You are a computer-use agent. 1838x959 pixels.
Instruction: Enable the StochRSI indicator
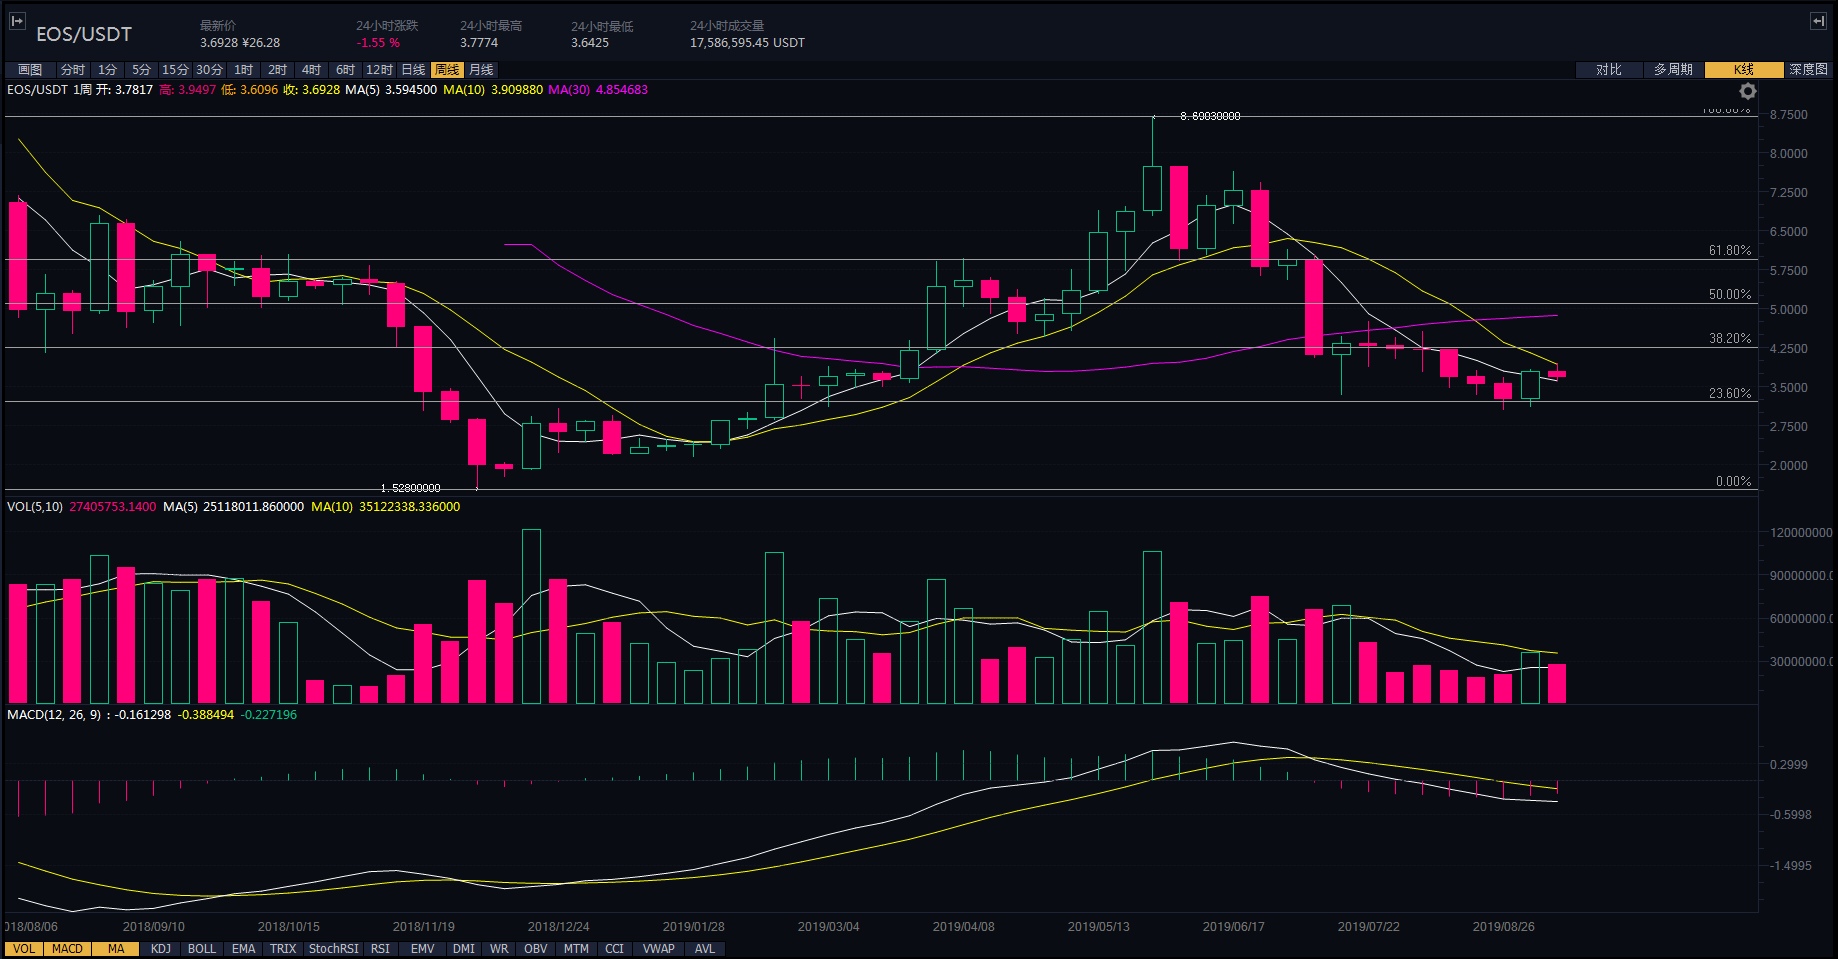coord(333,949)
